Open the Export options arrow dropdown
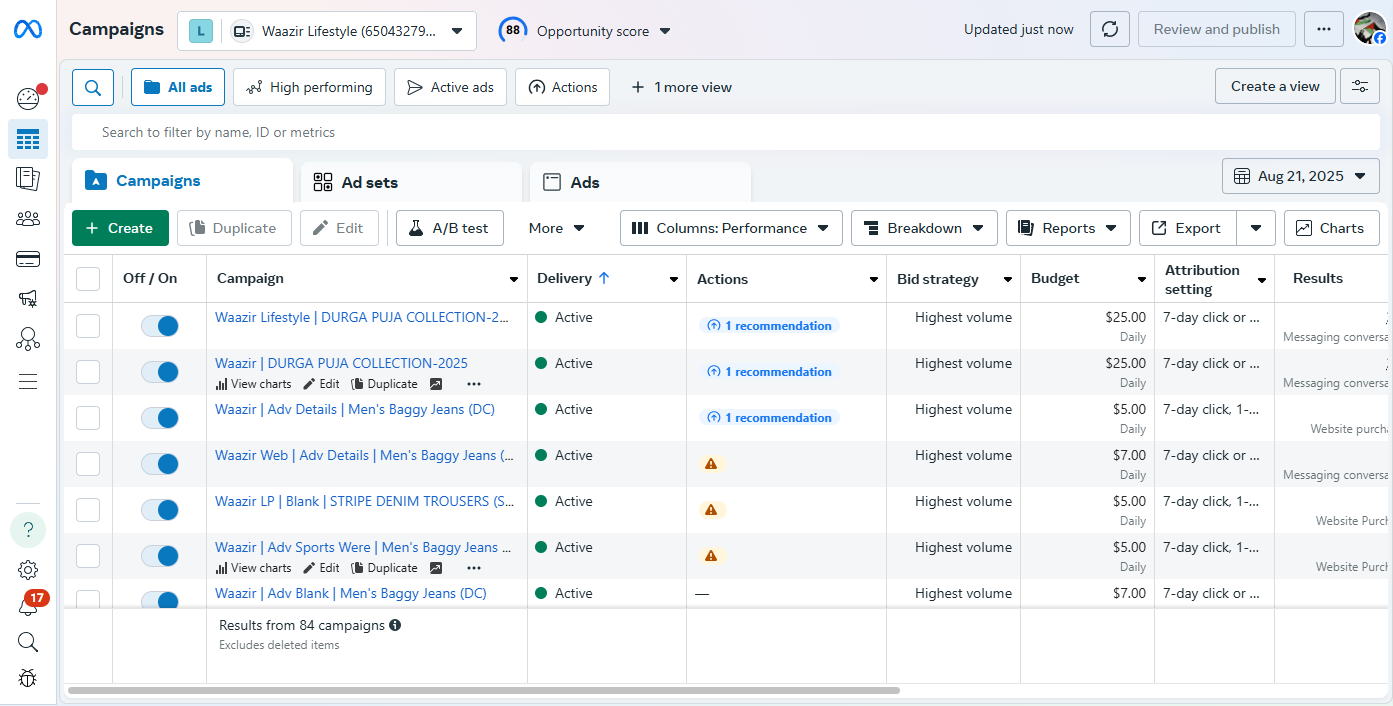The width and height of the screenshot is (1393, 706). click(x=1256, y=228)
